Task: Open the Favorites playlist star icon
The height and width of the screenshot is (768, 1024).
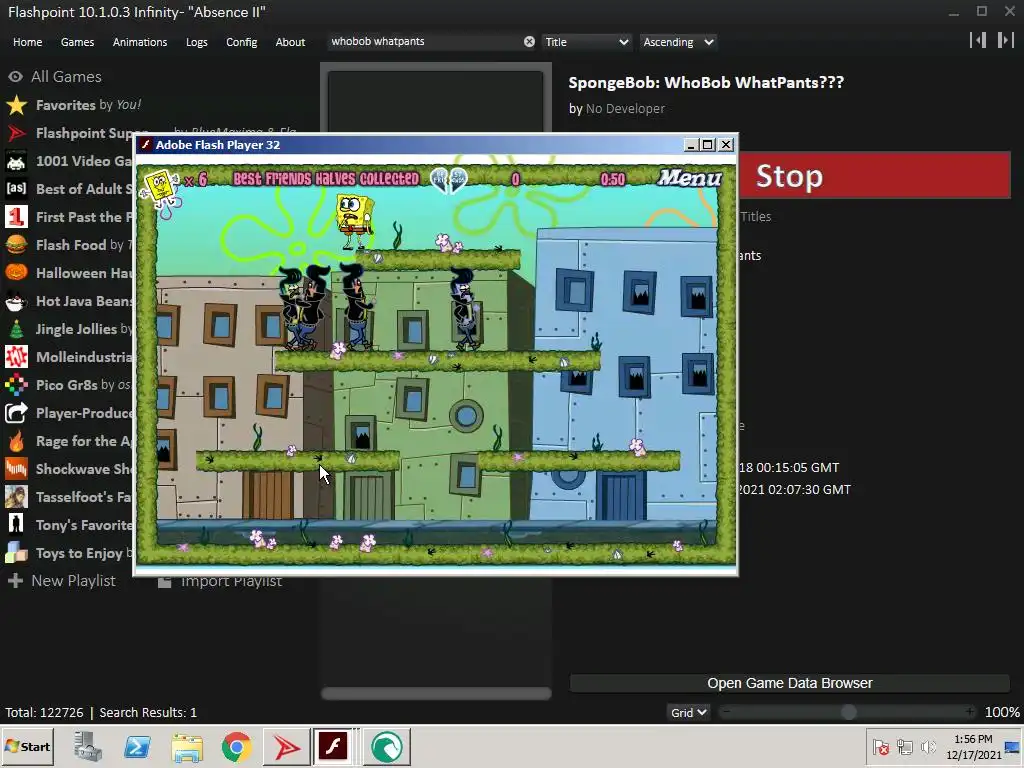Action: pyautogui.click(x=16, y=105)
